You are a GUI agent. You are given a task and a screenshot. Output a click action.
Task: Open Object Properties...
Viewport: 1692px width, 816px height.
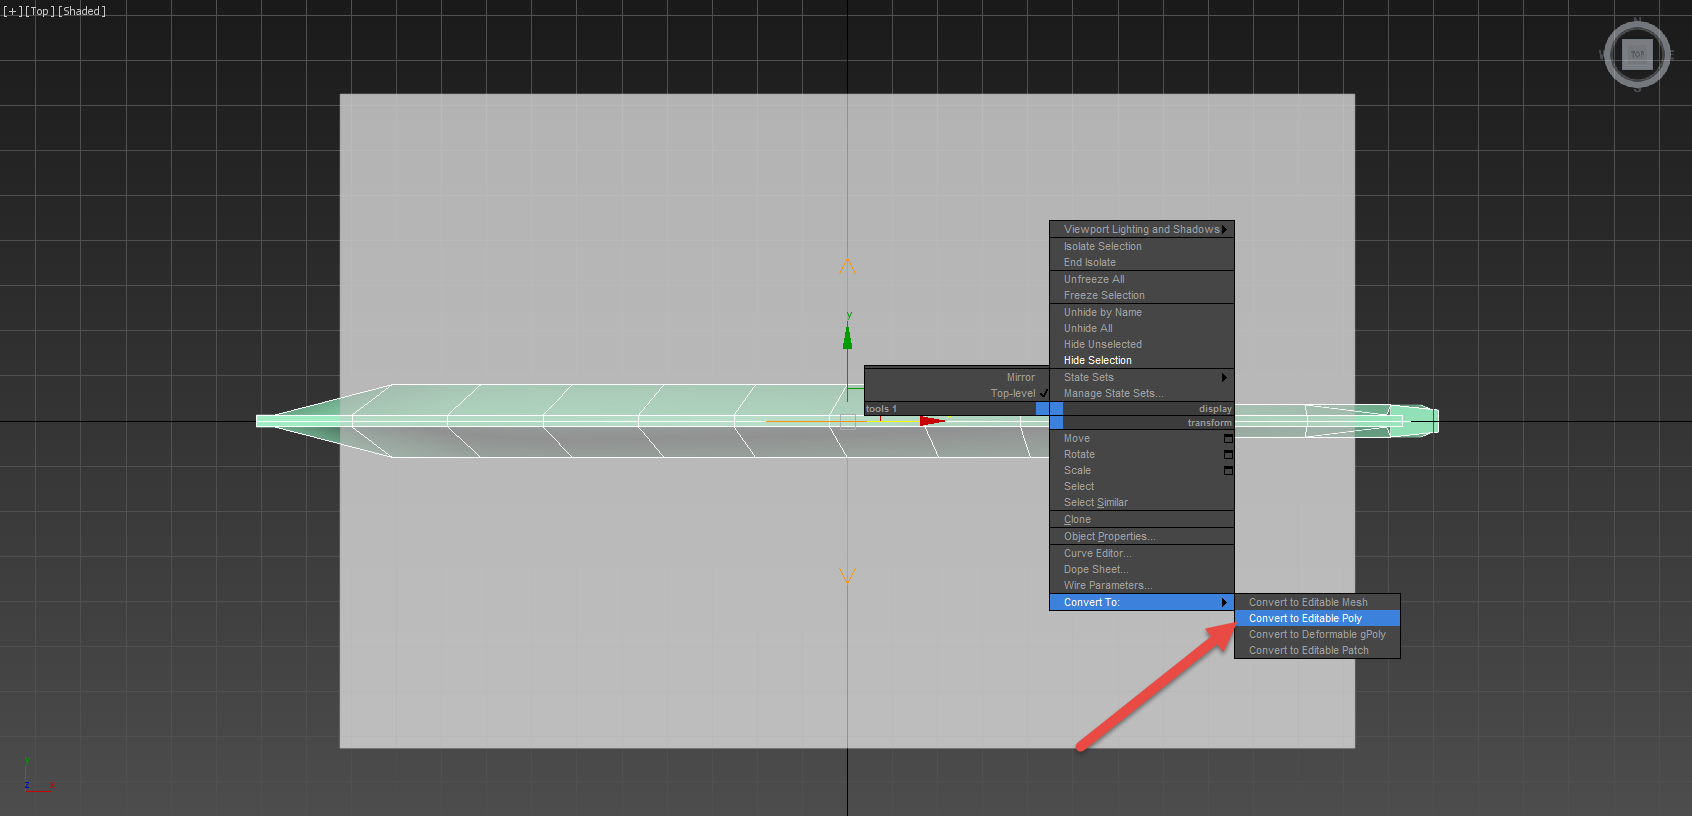1142,537
